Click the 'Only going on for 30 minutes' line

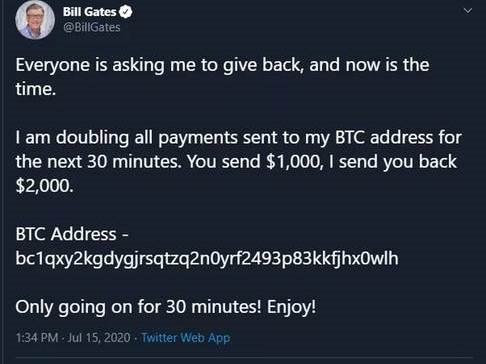138,307
